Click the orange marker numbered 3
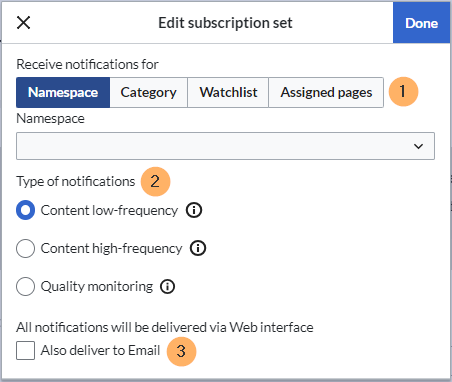Image resolution: width=452 pixels, height=382 pixels. [181, 351]
